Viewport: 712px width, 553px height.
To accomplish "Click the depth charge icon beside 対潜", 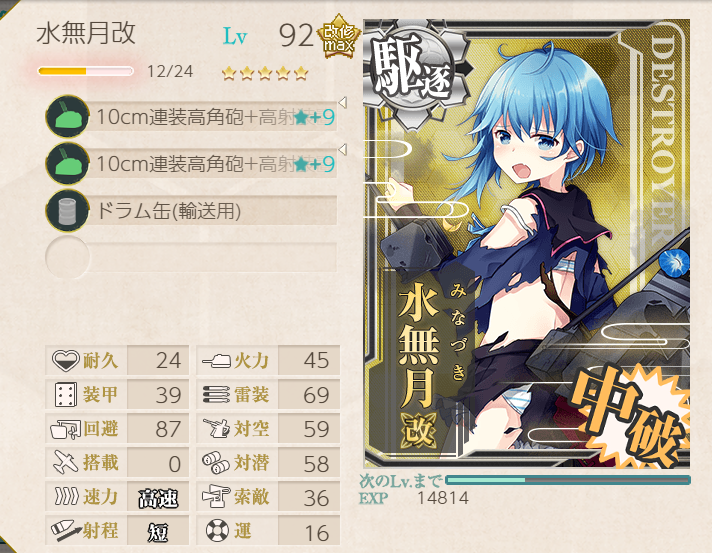I will 216,463.
